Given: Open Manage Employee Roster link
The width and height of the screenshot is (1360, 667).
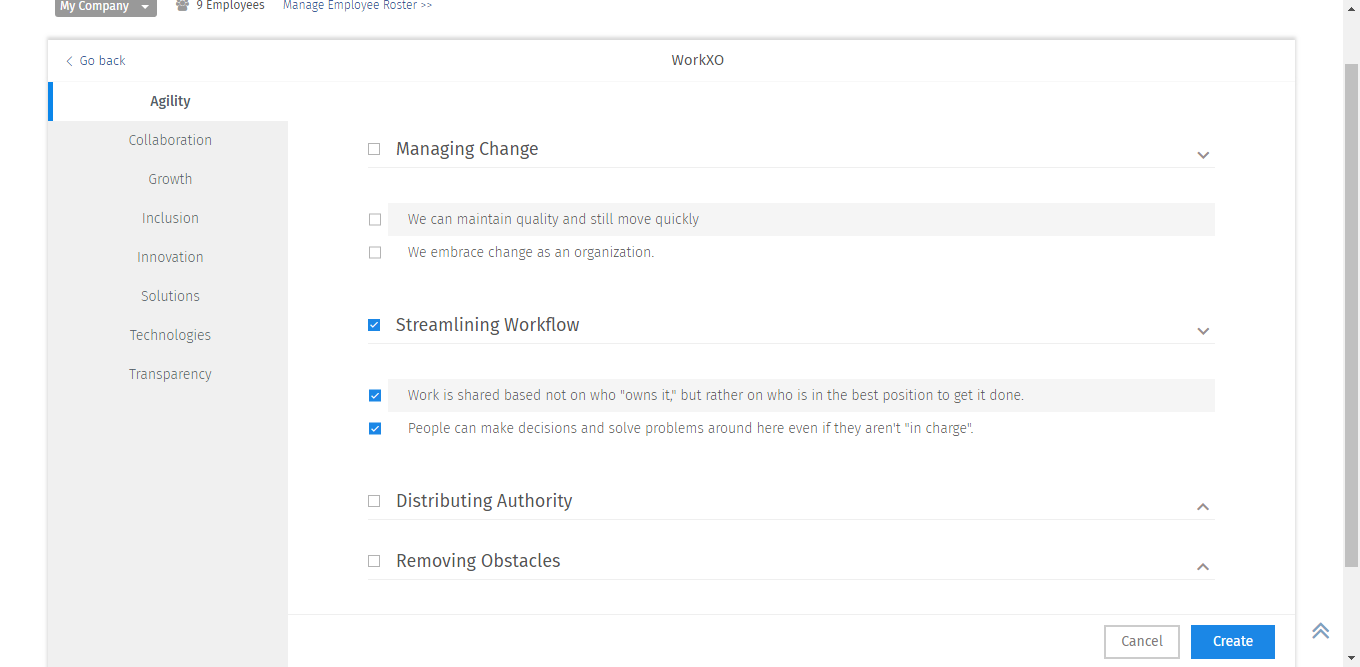Looking at the screenshot, I should (x=357, y=6).
